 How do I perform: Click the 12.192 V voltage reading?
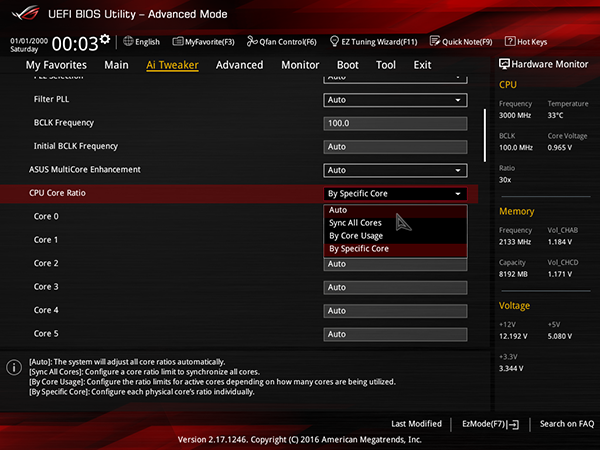(x=513, y=336)
